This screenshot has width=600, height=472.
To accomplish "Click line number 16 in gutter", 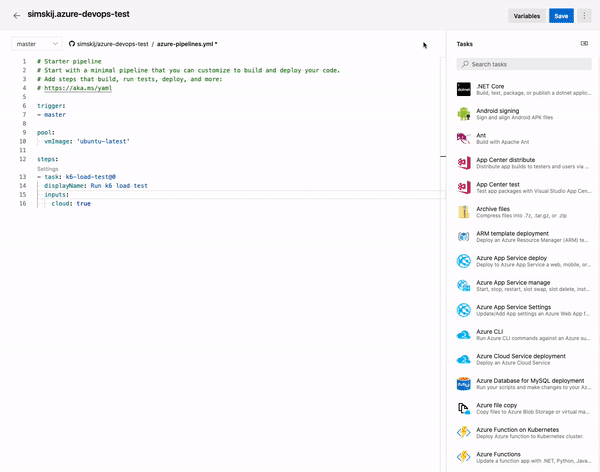I will [23, 203].
